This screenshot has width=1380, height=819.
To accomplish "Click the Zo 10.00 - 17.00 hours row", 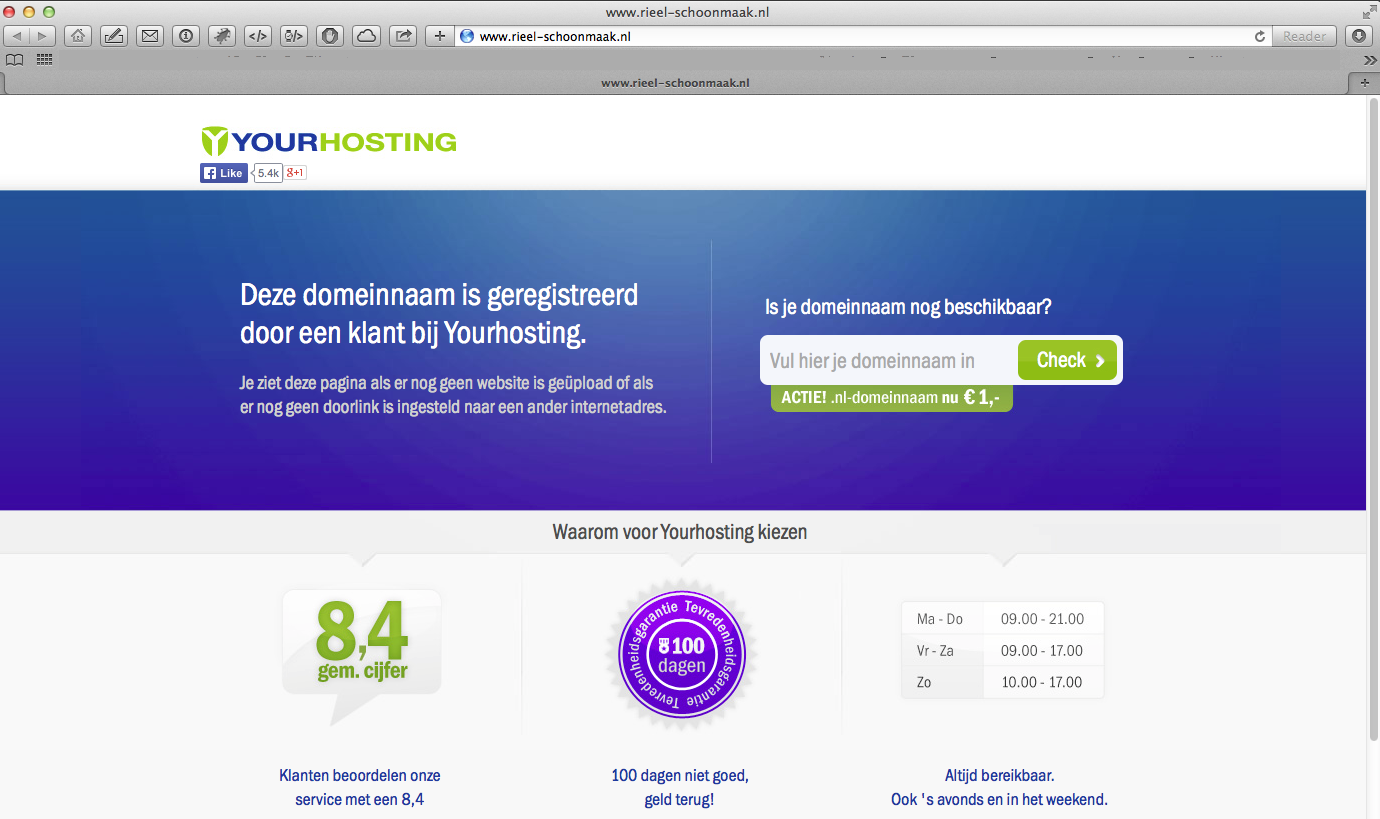I will click(x=1002, y=682).
